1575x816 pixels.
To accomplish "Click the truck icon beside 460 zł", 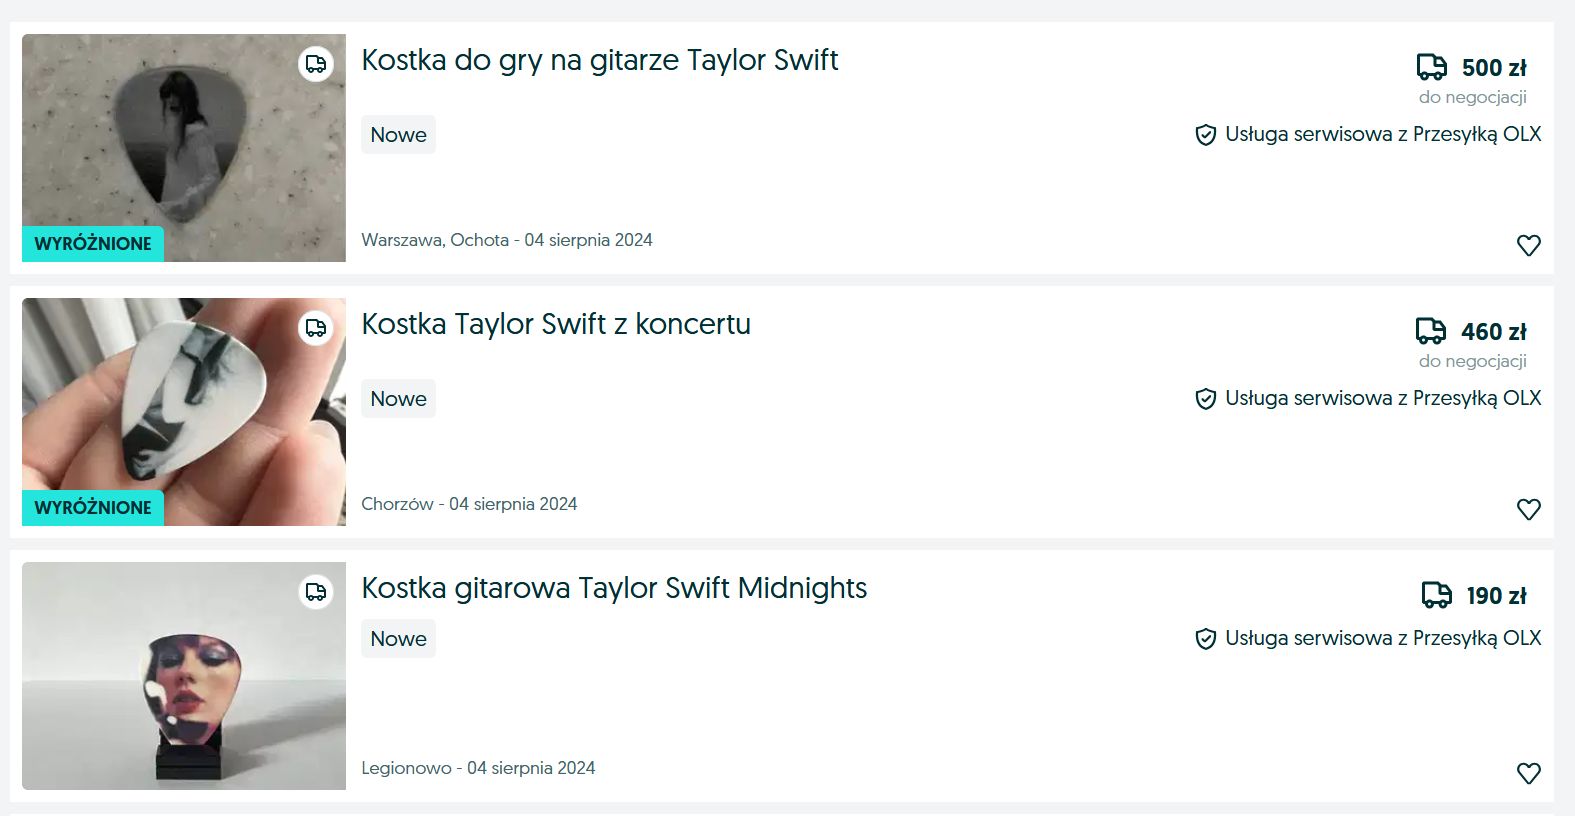I will pos(1430,332).
